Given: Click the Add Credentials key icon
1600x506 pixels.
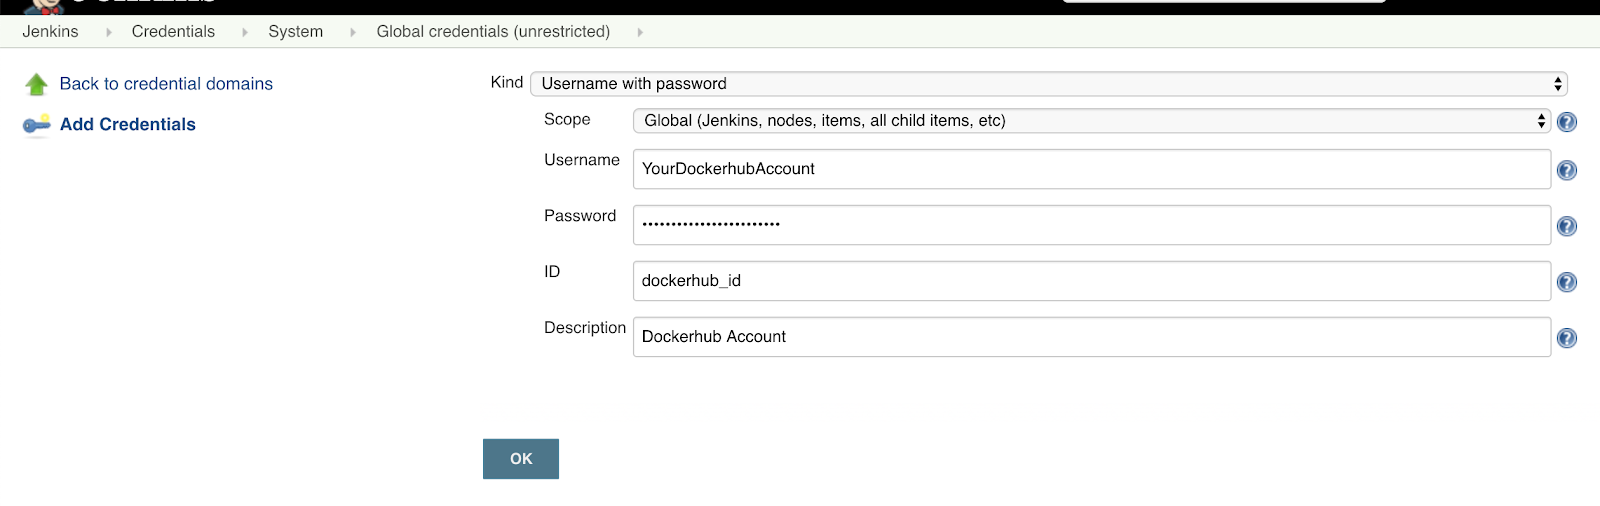Looking at the screenshot, I should [37, 125].
